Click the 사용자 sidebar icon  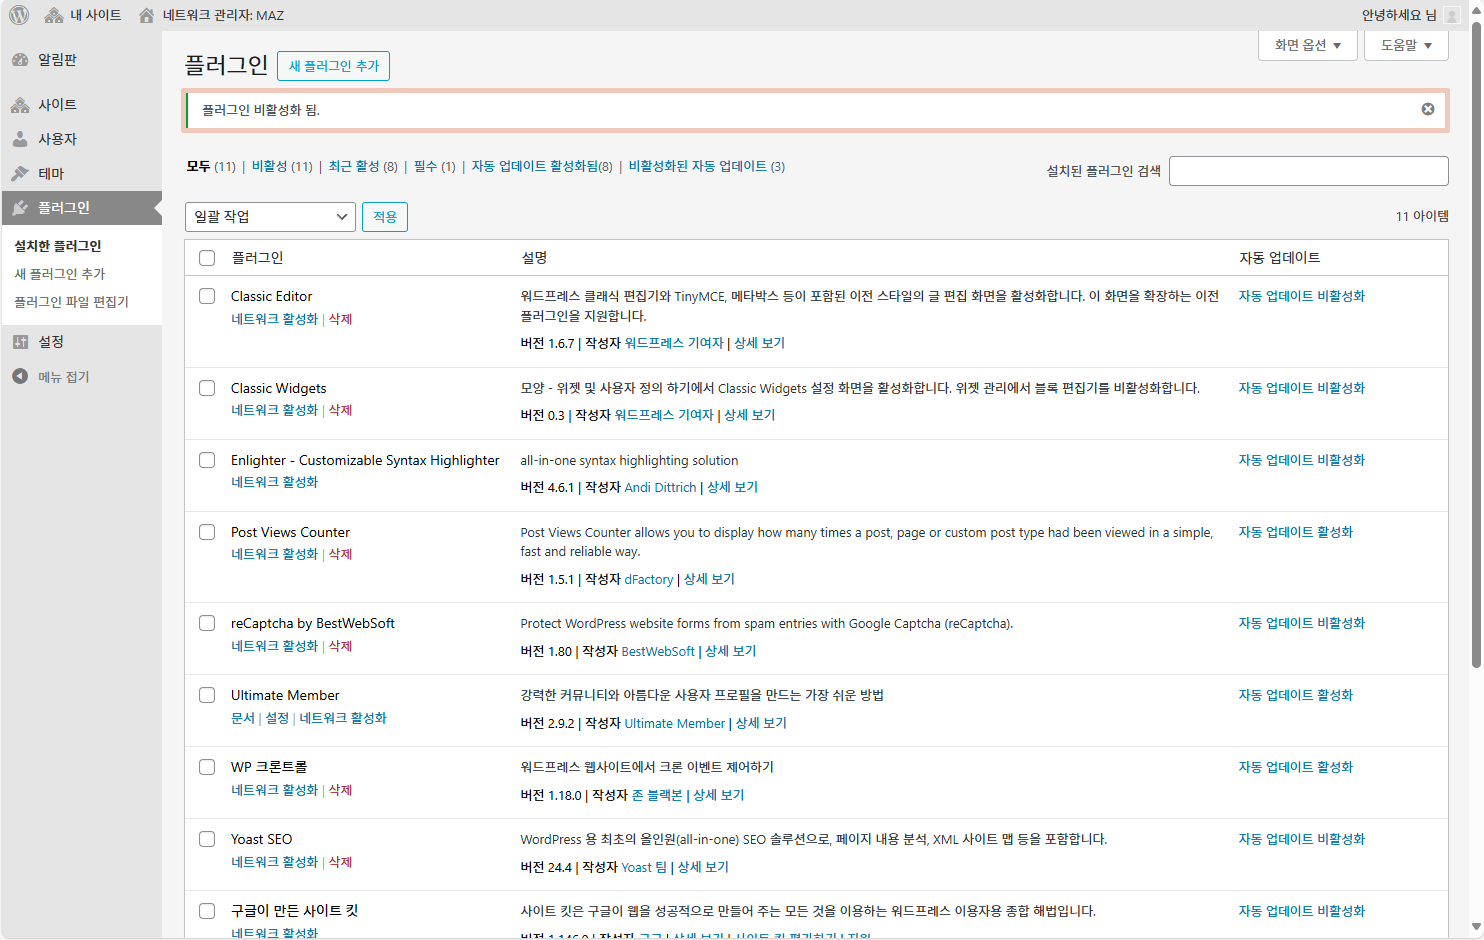[x=20, y=139]
